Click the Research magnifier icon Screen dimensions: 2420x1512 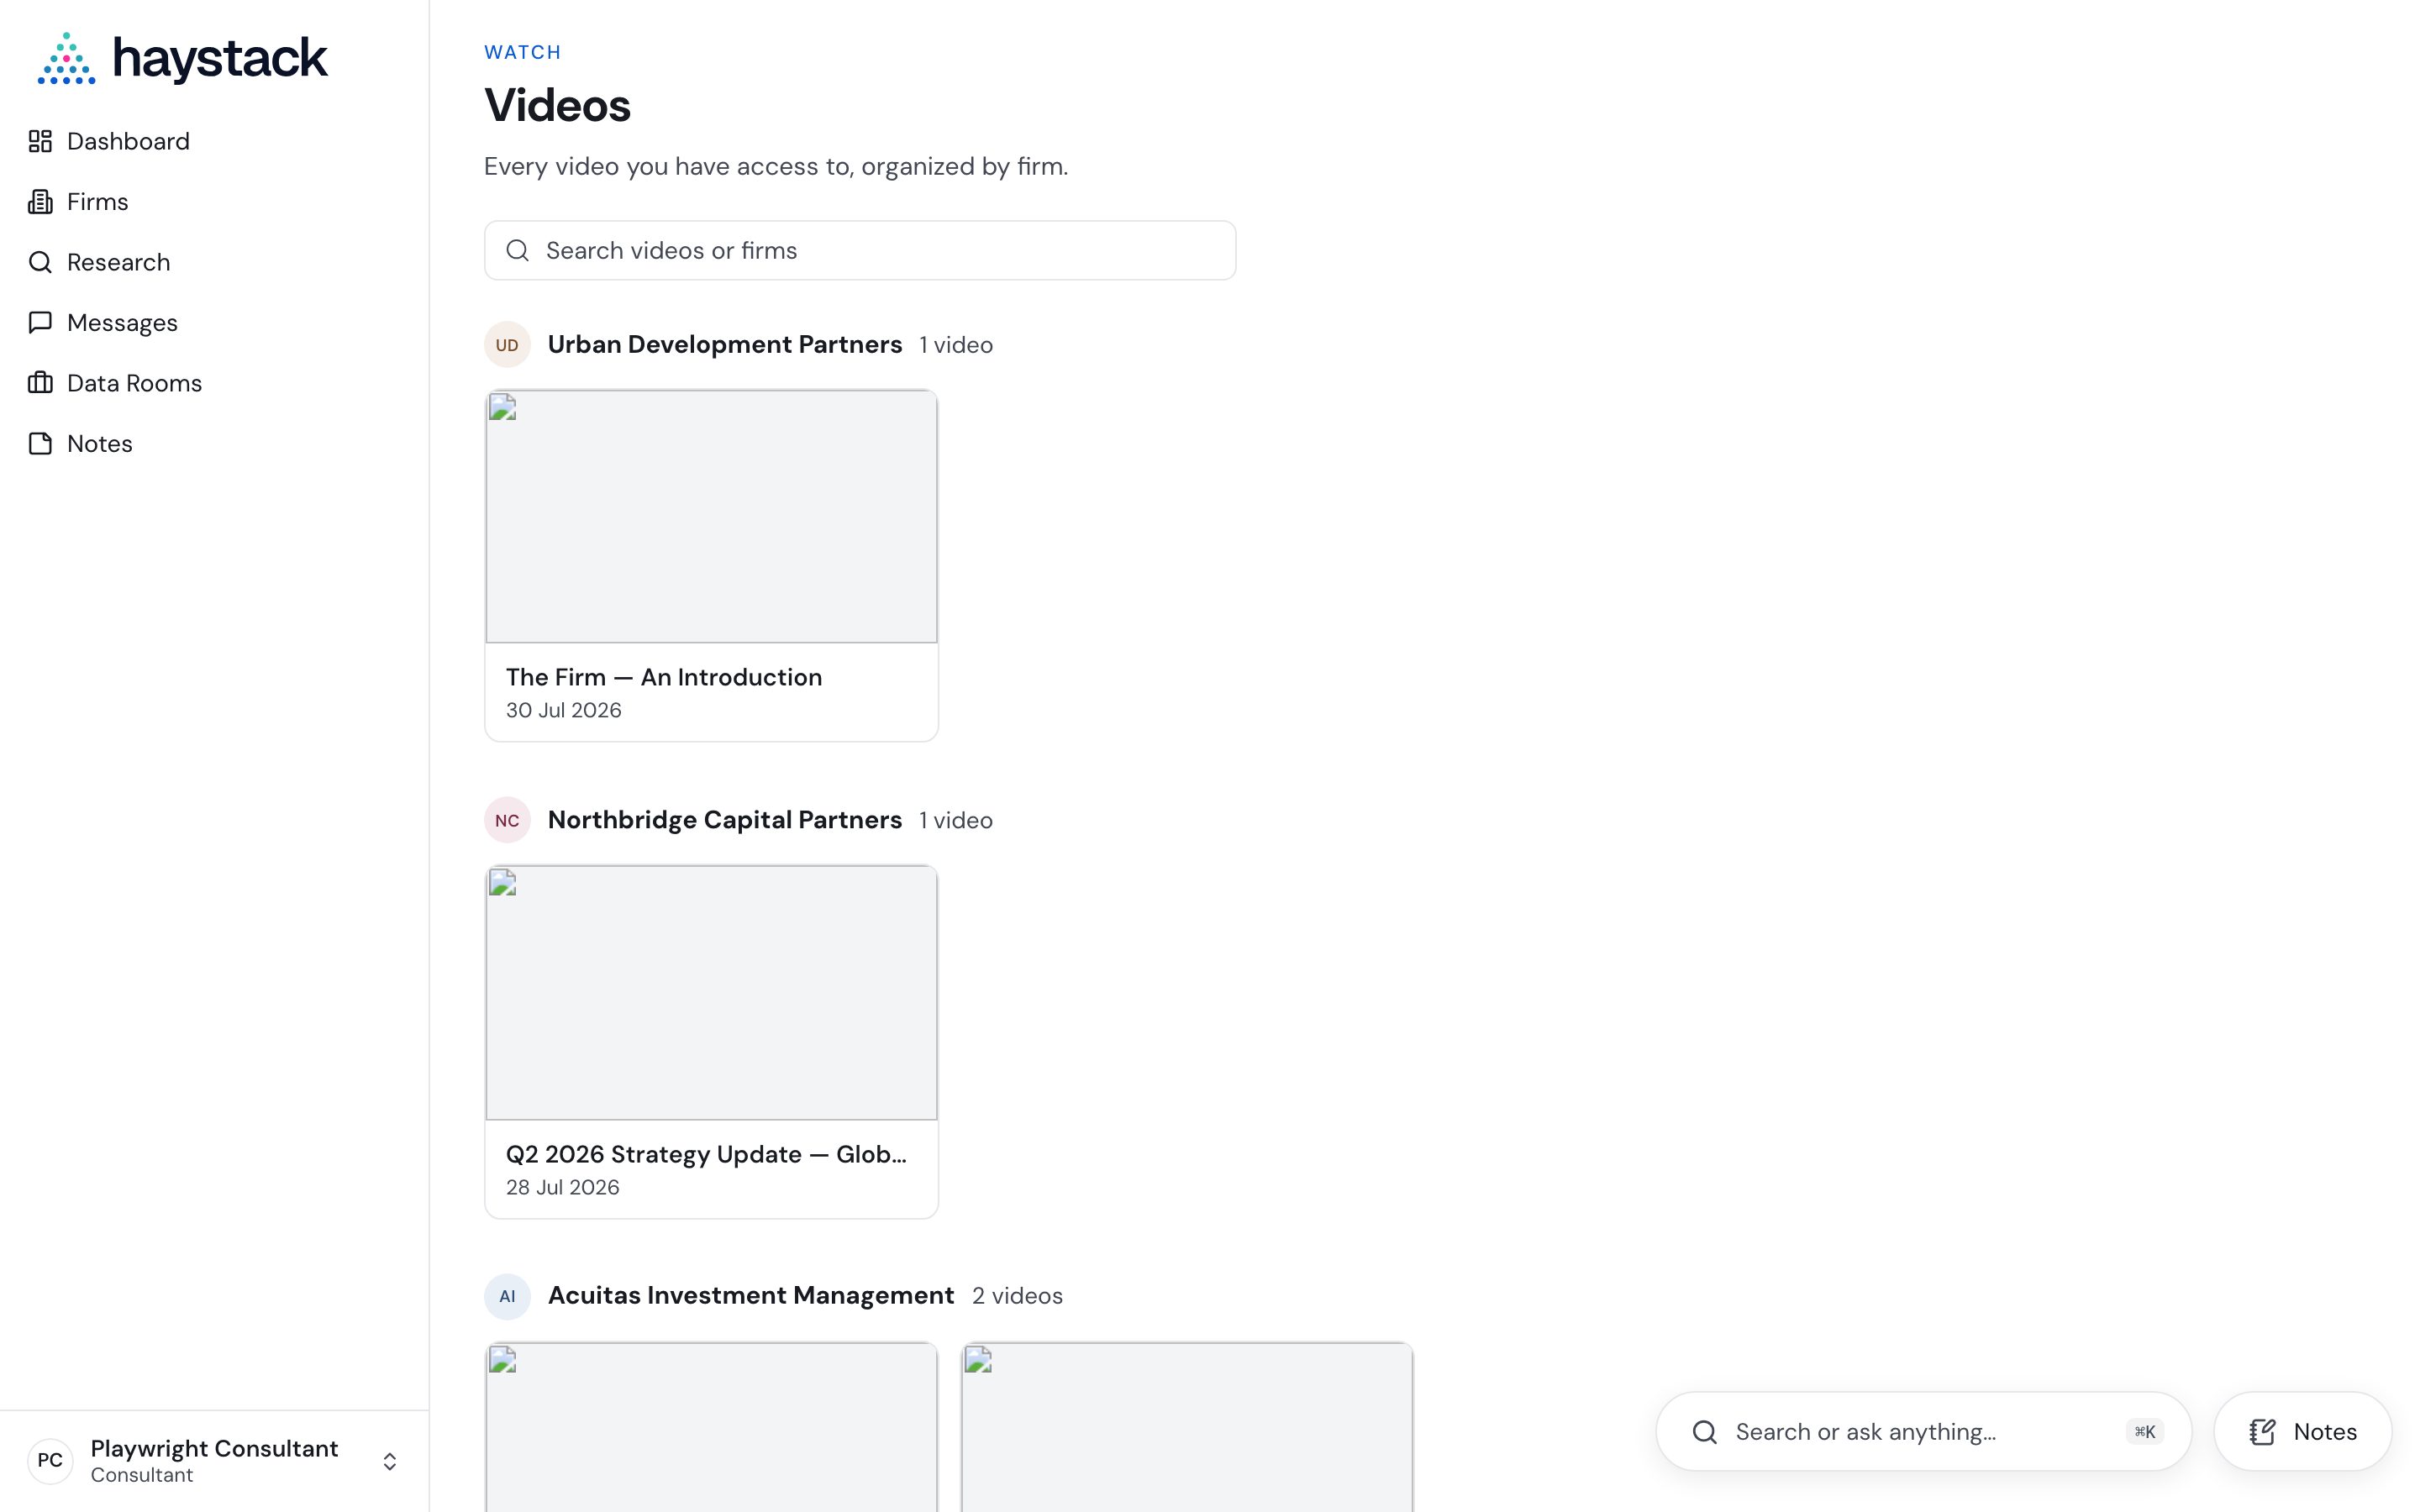tap(40, 262)
